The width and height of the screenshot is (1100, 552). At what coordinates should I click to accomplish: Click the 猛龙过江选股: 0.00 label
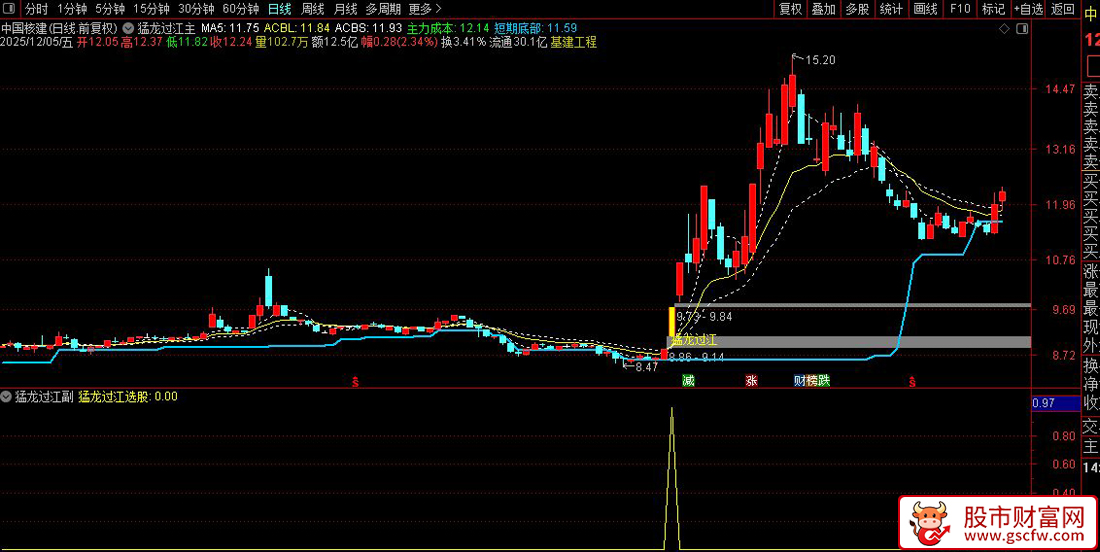(128, 396)
